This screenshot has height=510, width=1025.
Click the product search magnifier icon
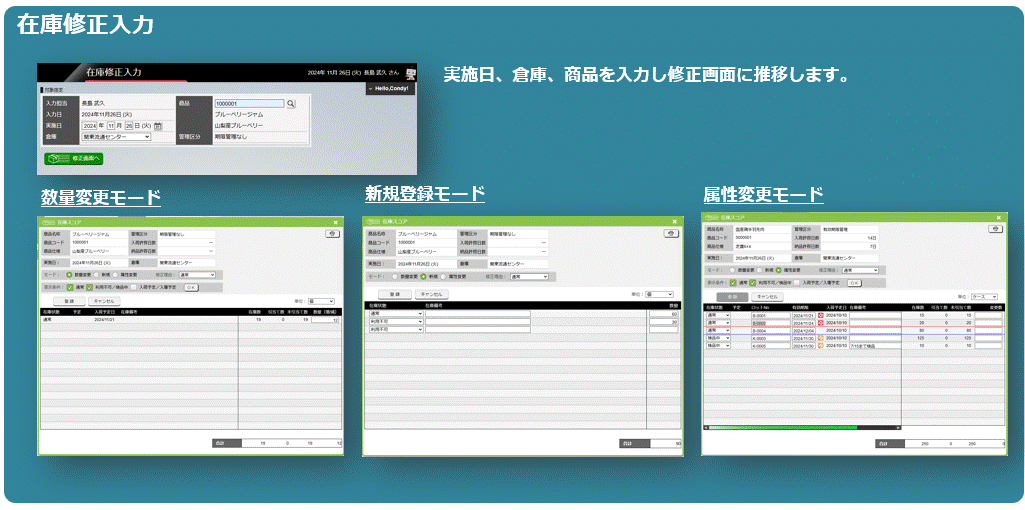291,103
